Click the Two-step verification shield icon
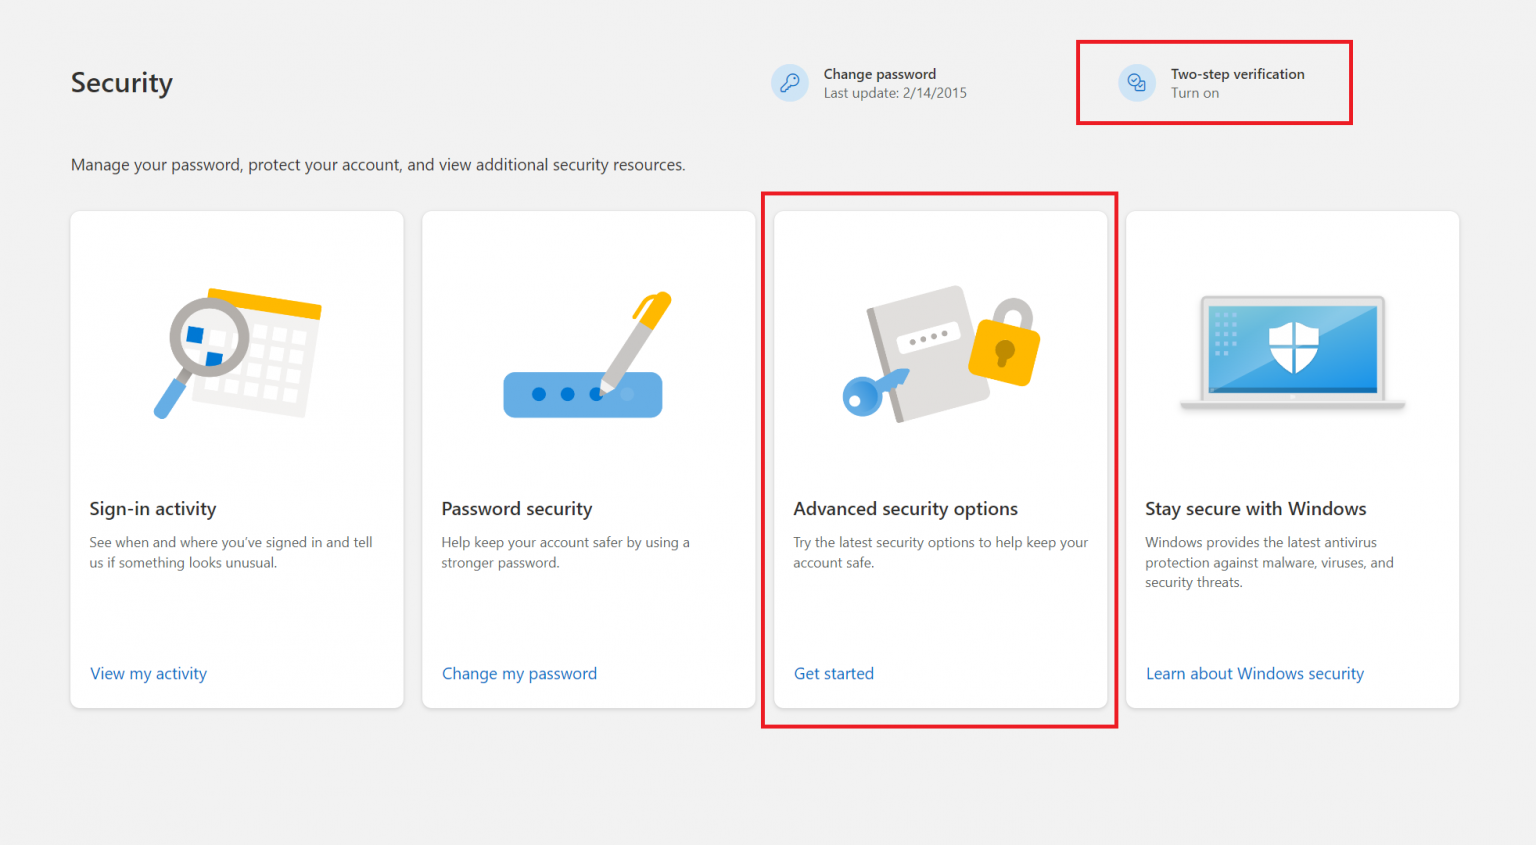The height and width of the screenshot is (845, 1536). tap(1137, 83)
